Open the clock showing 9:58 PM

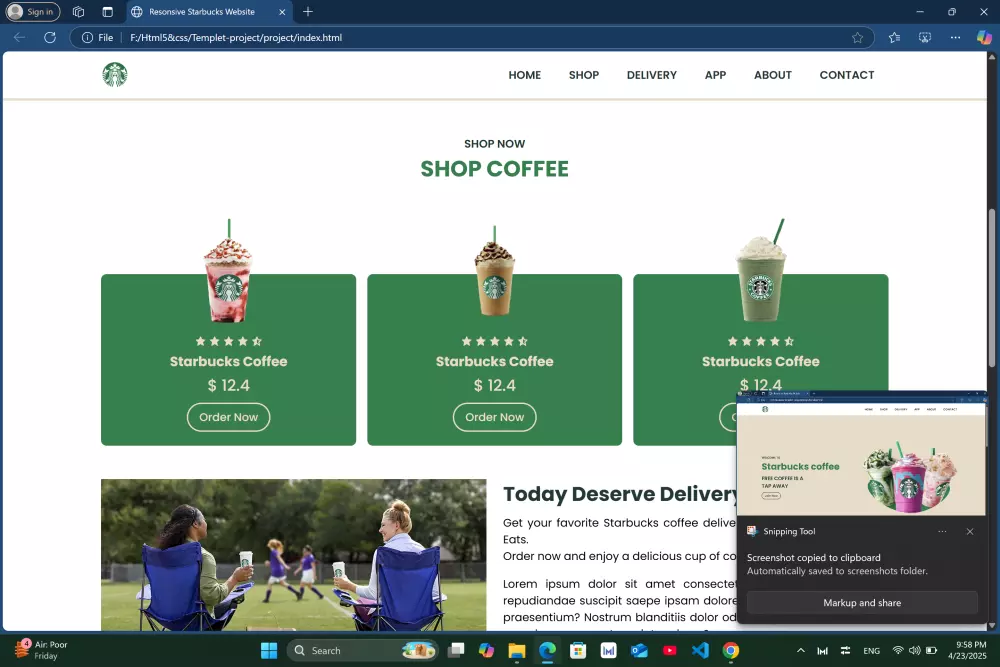[967, 650]
